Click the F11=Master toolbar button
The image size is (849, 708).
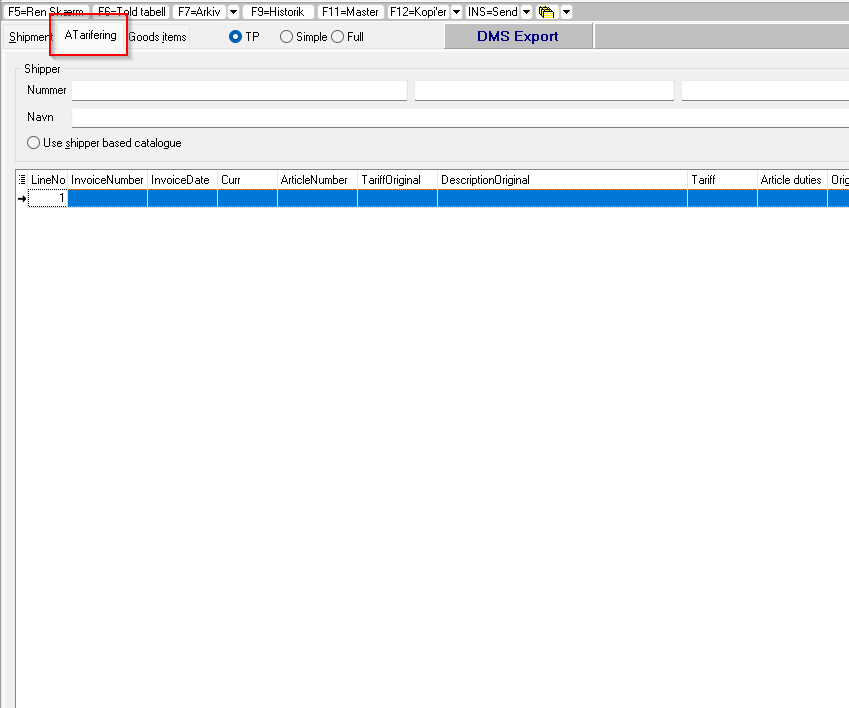pos(350,12)
